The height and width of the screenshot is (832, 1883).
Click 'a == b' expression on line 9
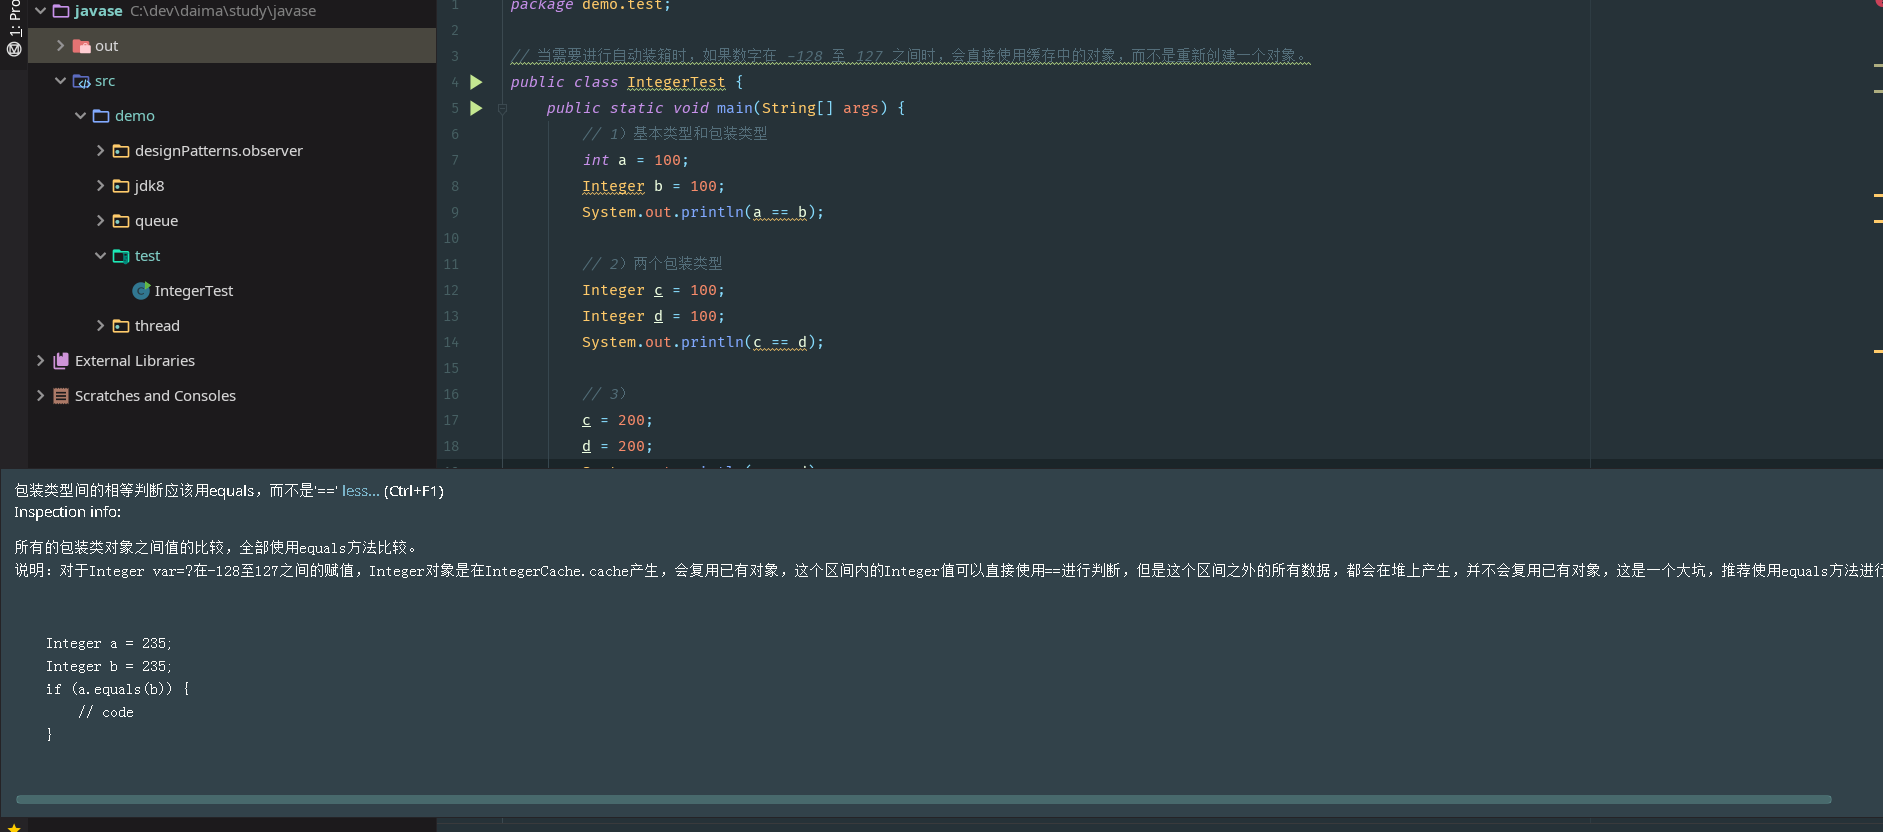[780, 213]
